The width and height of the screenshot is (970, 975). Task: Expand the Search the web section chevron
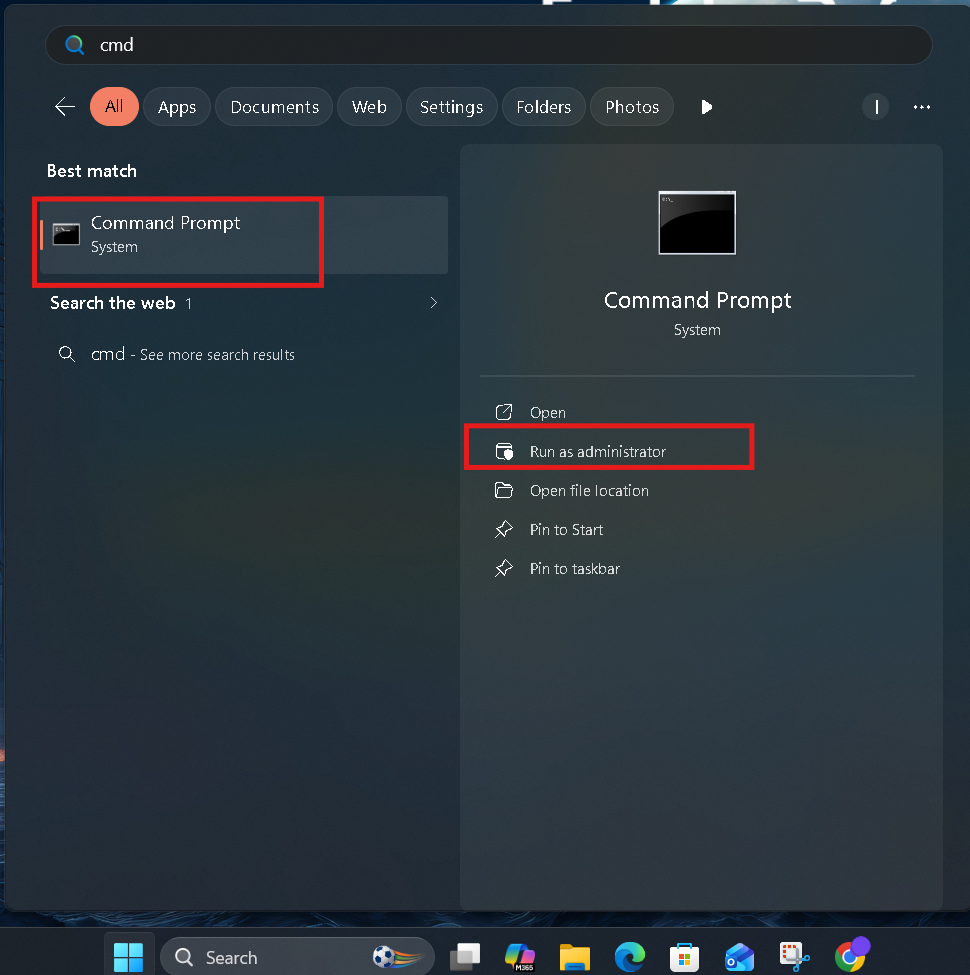(433, 303)
